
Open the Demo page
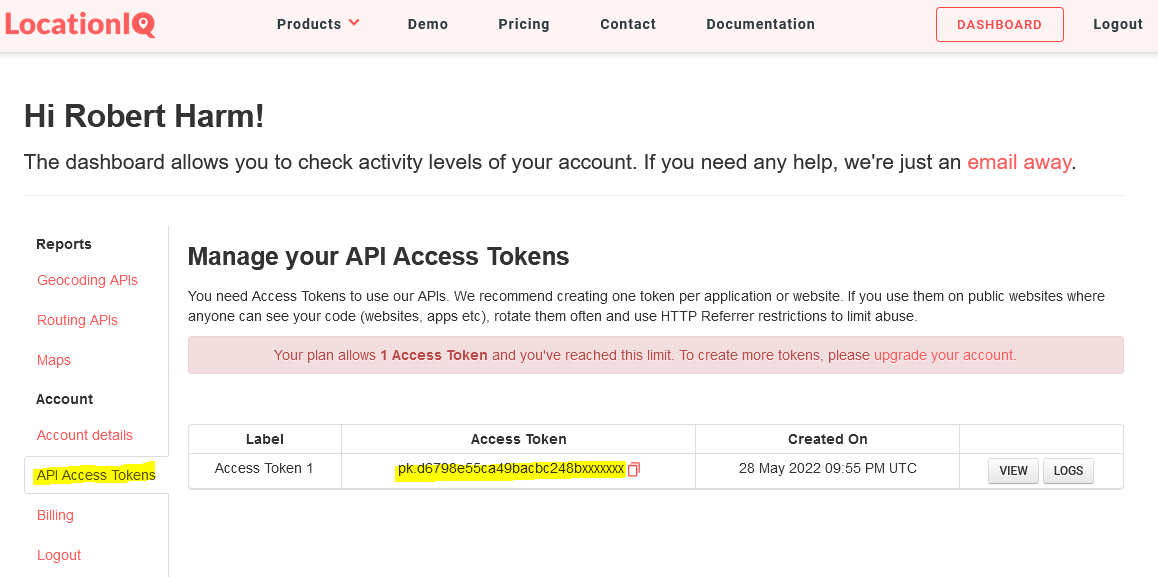tap(428, 24)
